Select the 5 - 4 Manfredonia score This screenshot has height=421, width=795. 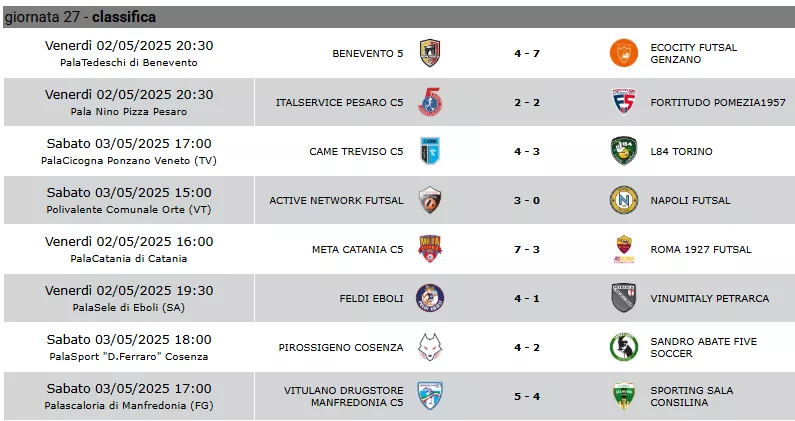[x=527, y=396]
